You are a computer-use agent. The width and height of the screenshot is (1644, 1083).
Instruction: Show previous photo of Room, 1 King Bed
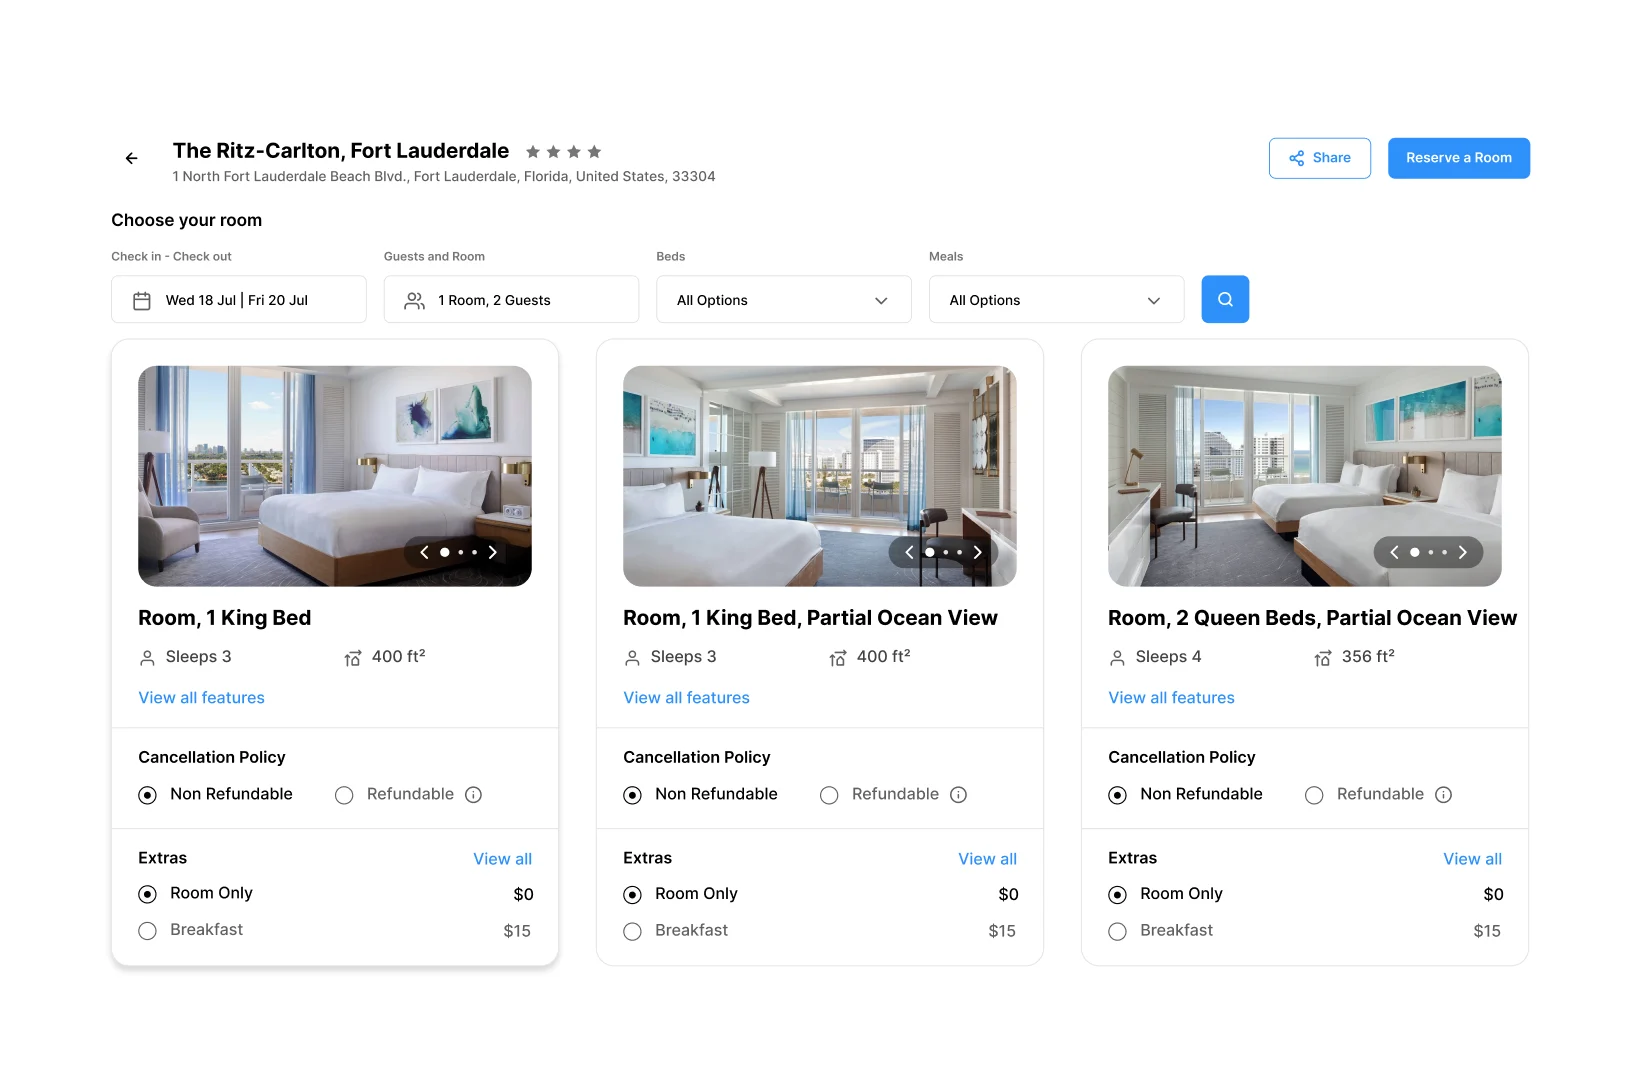coord(424,552)
